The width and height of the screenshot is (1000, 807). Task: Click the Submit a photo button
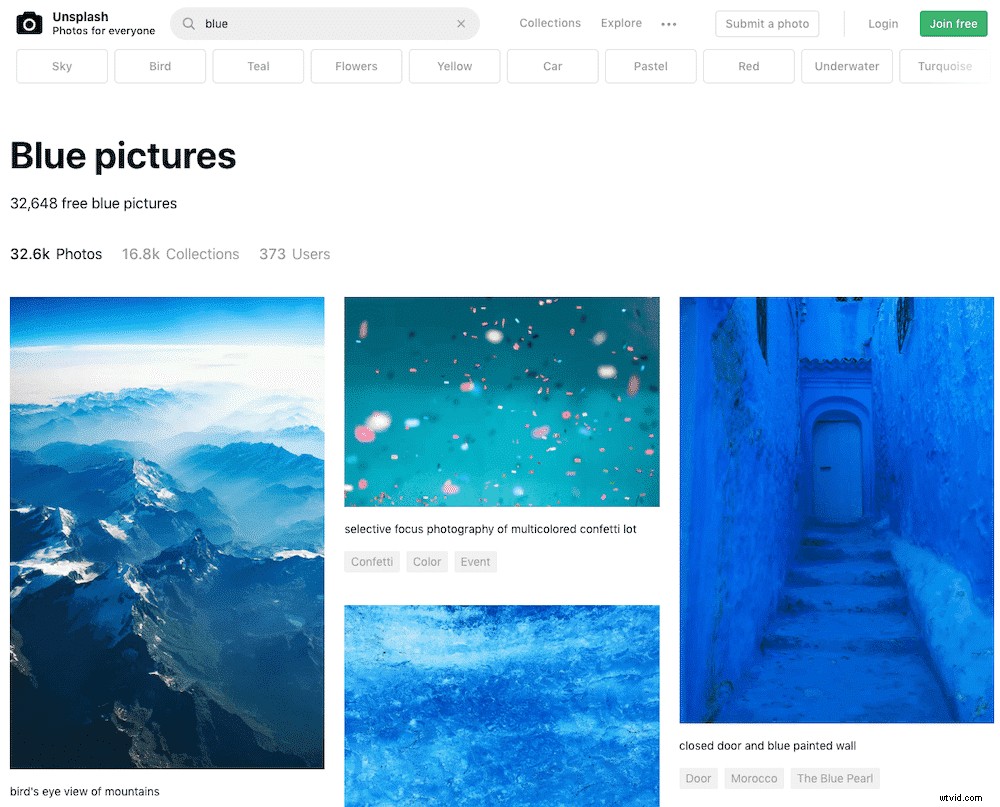point(767,23)
